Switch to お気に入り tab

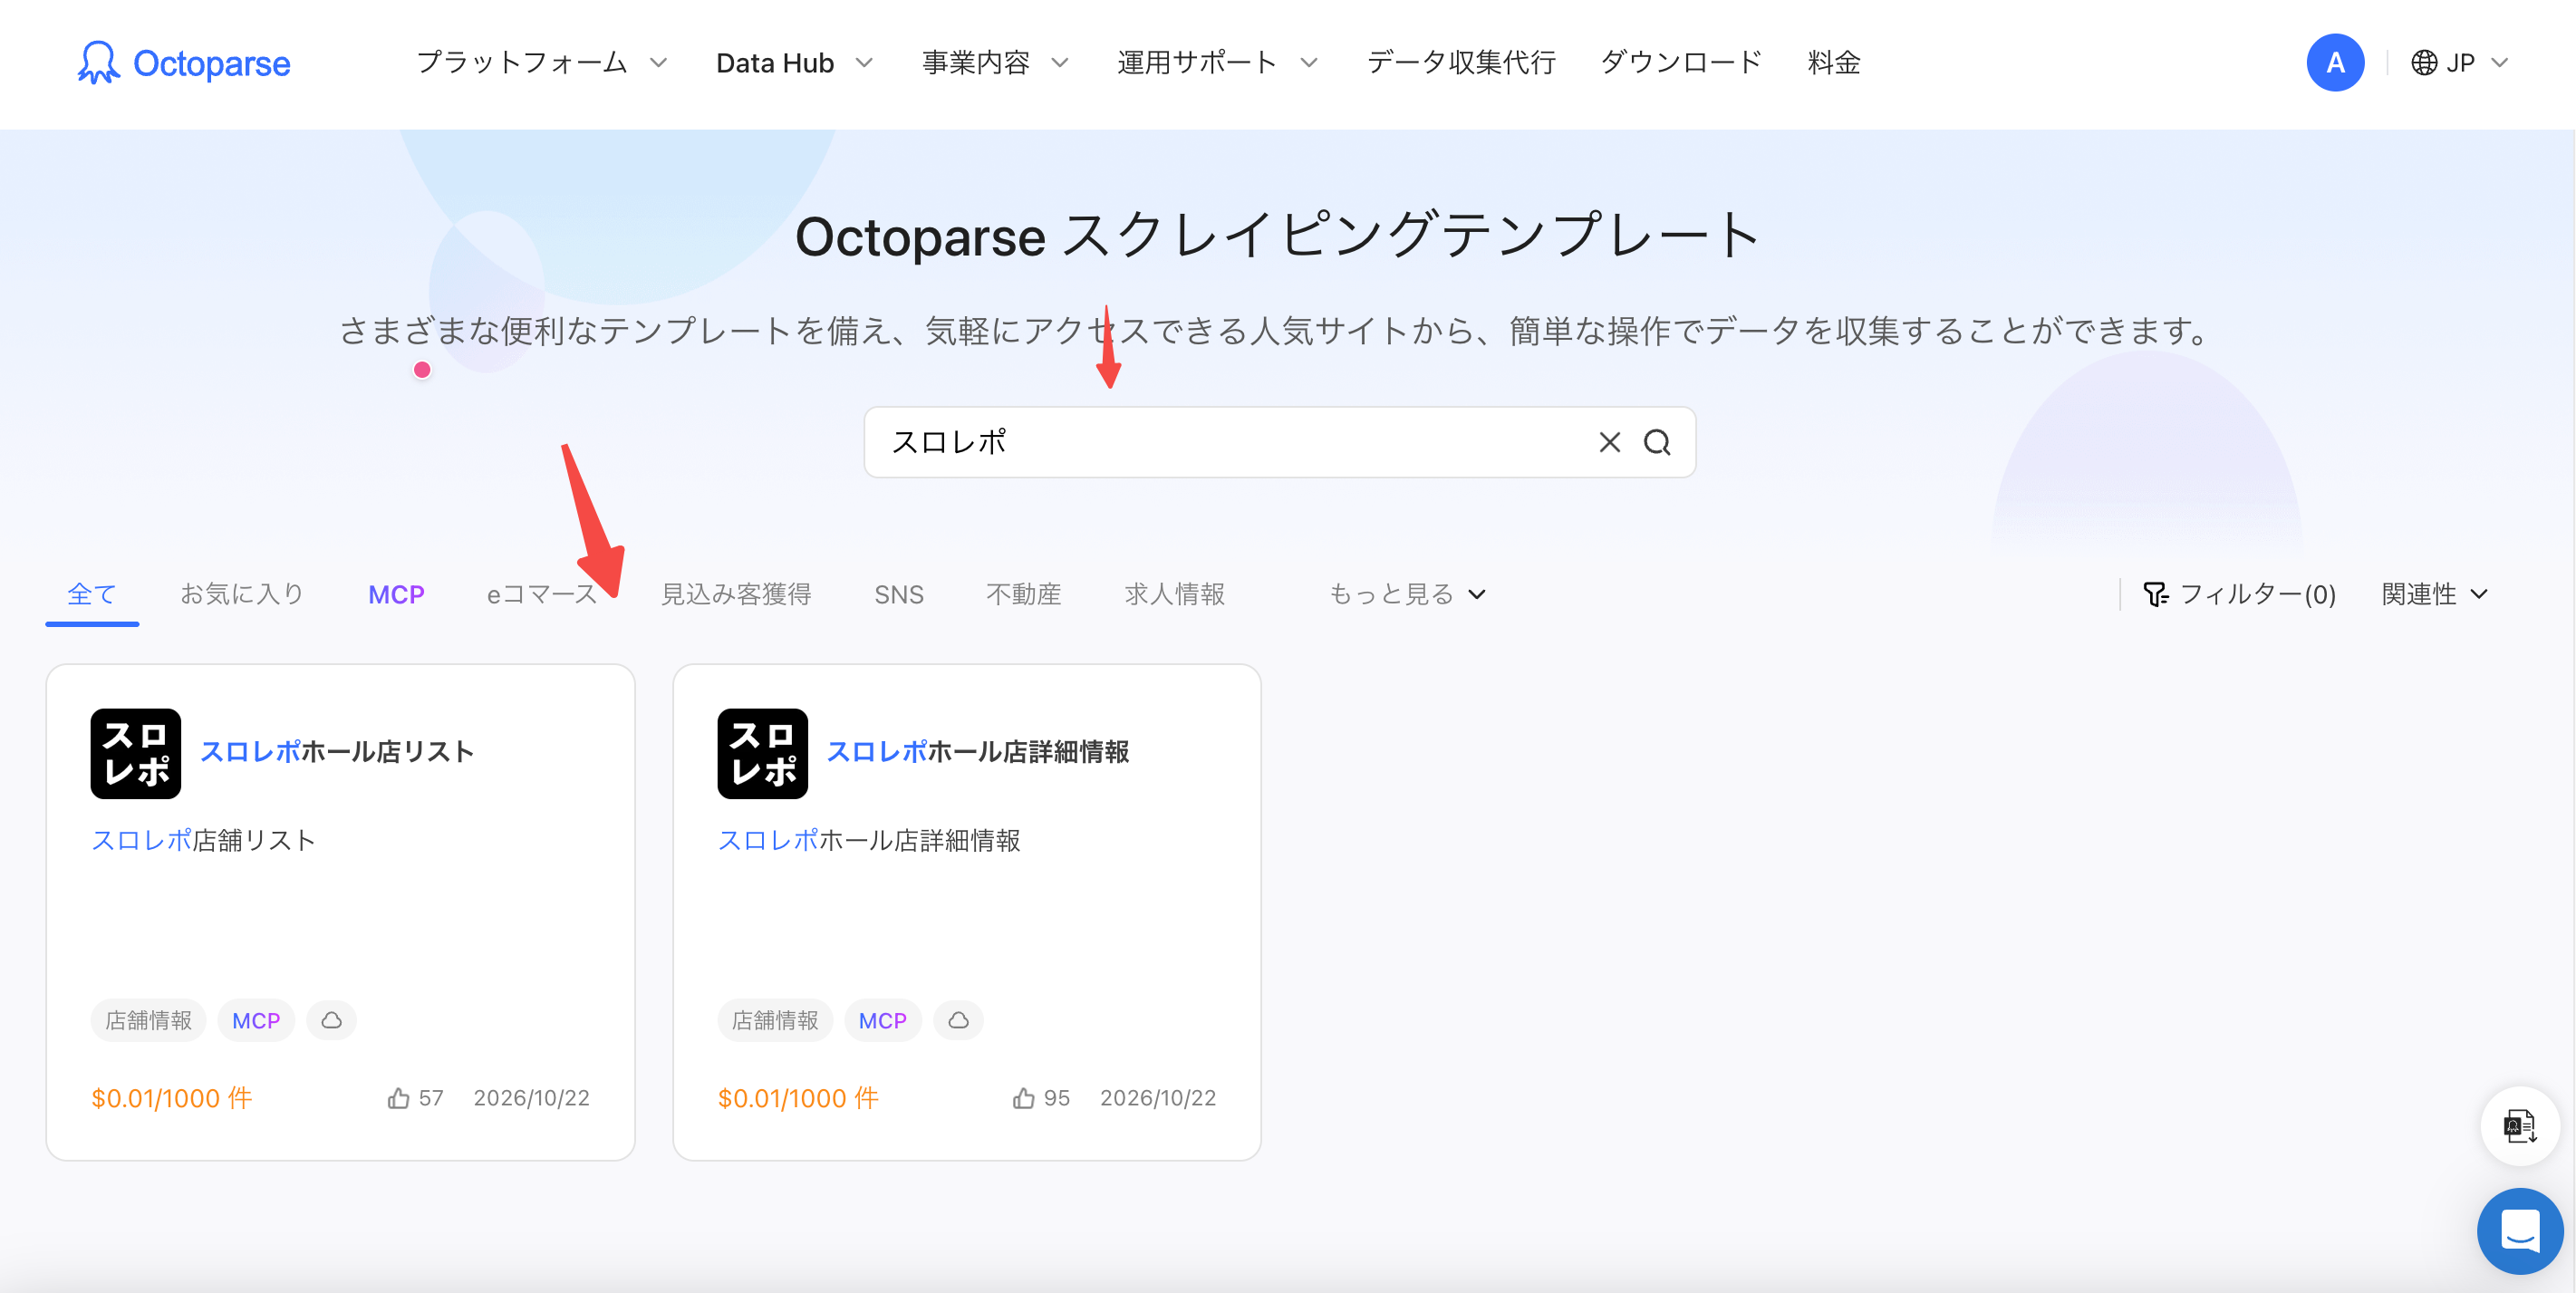pos(242,594)
